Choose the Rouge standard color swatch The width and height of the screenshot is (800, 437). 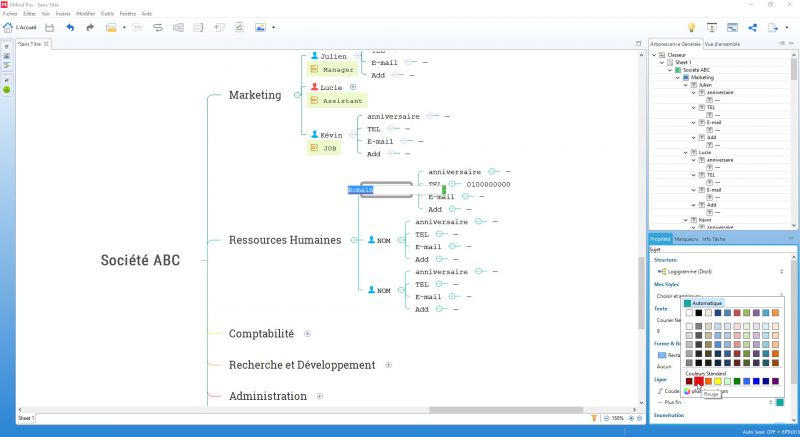(x=699, y=381)
